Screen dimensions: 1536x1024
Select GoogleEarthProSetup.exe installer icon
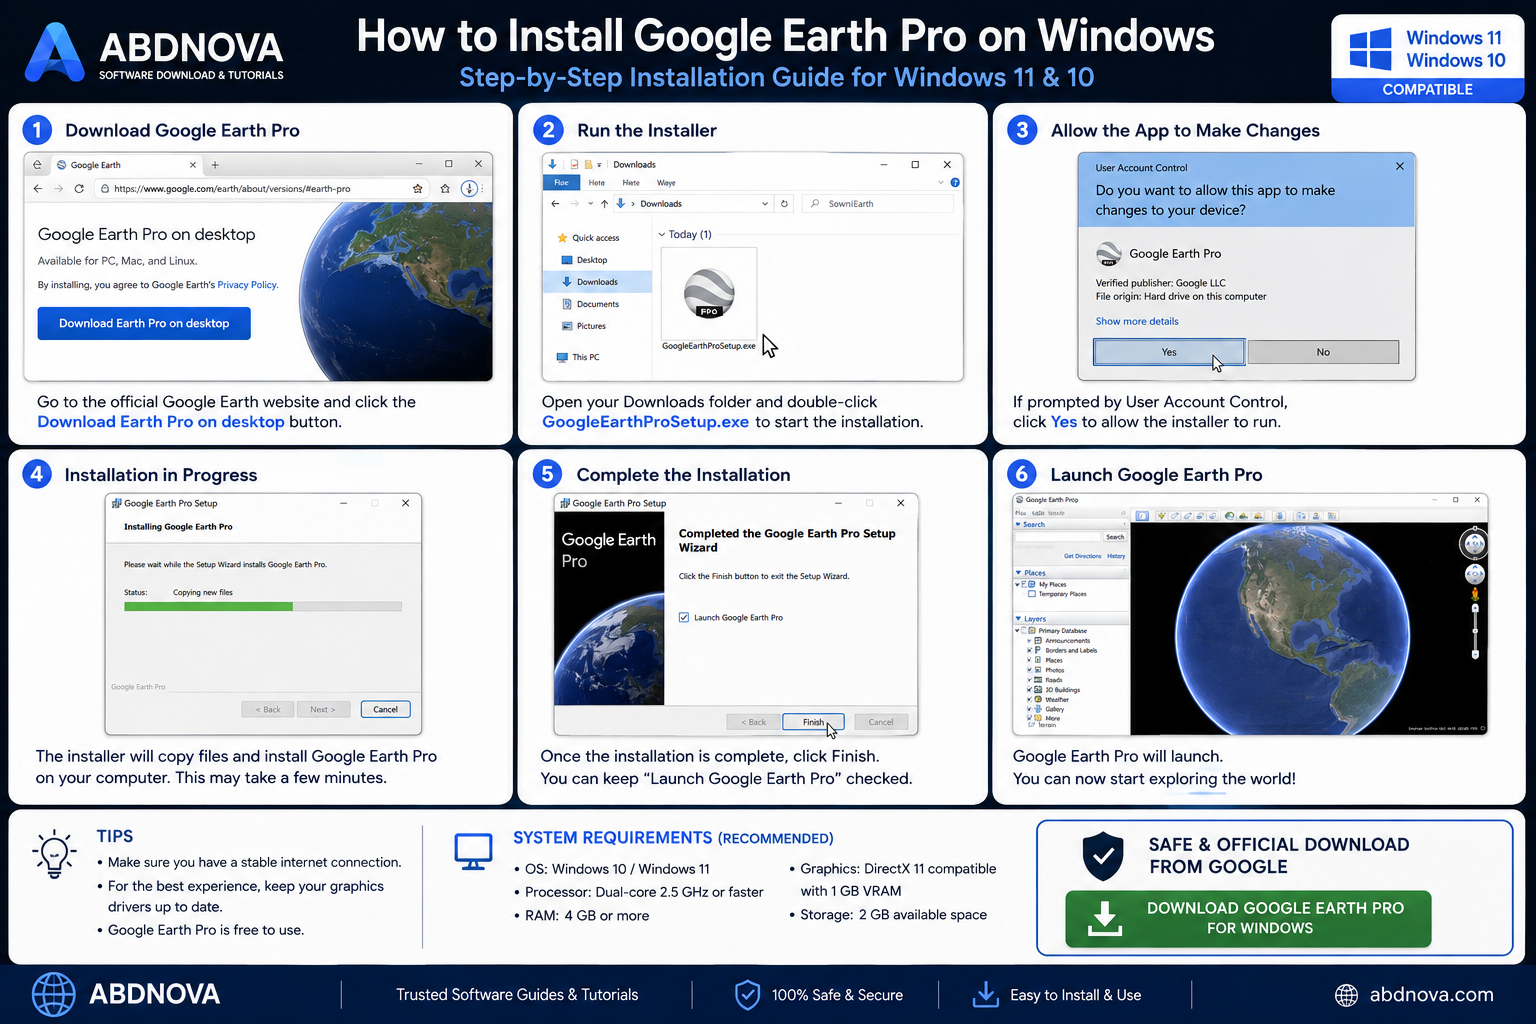point(709,294)
